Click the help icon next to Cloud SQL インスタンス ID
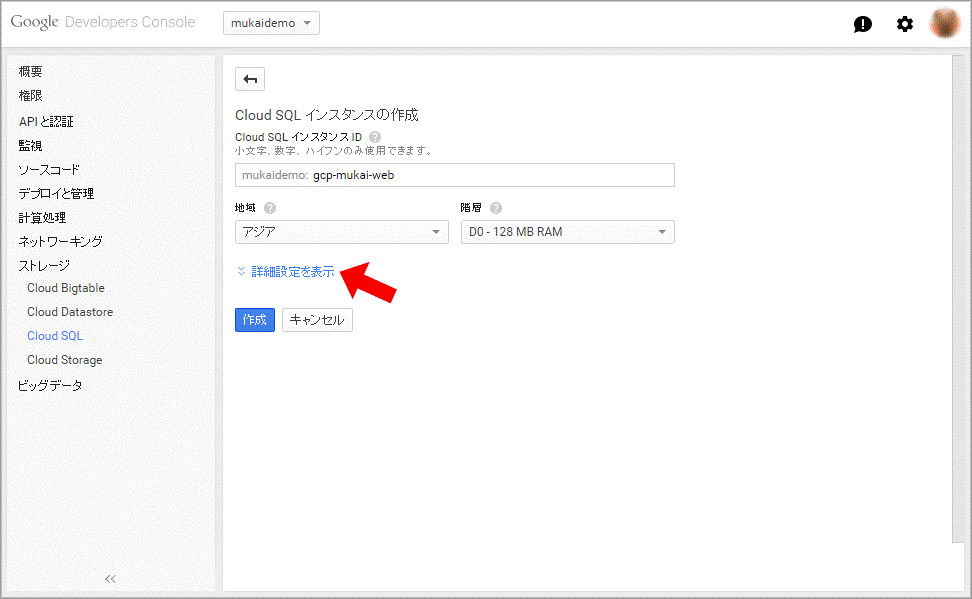This screenshot has width=972, height=599. [x=375, y=137]
